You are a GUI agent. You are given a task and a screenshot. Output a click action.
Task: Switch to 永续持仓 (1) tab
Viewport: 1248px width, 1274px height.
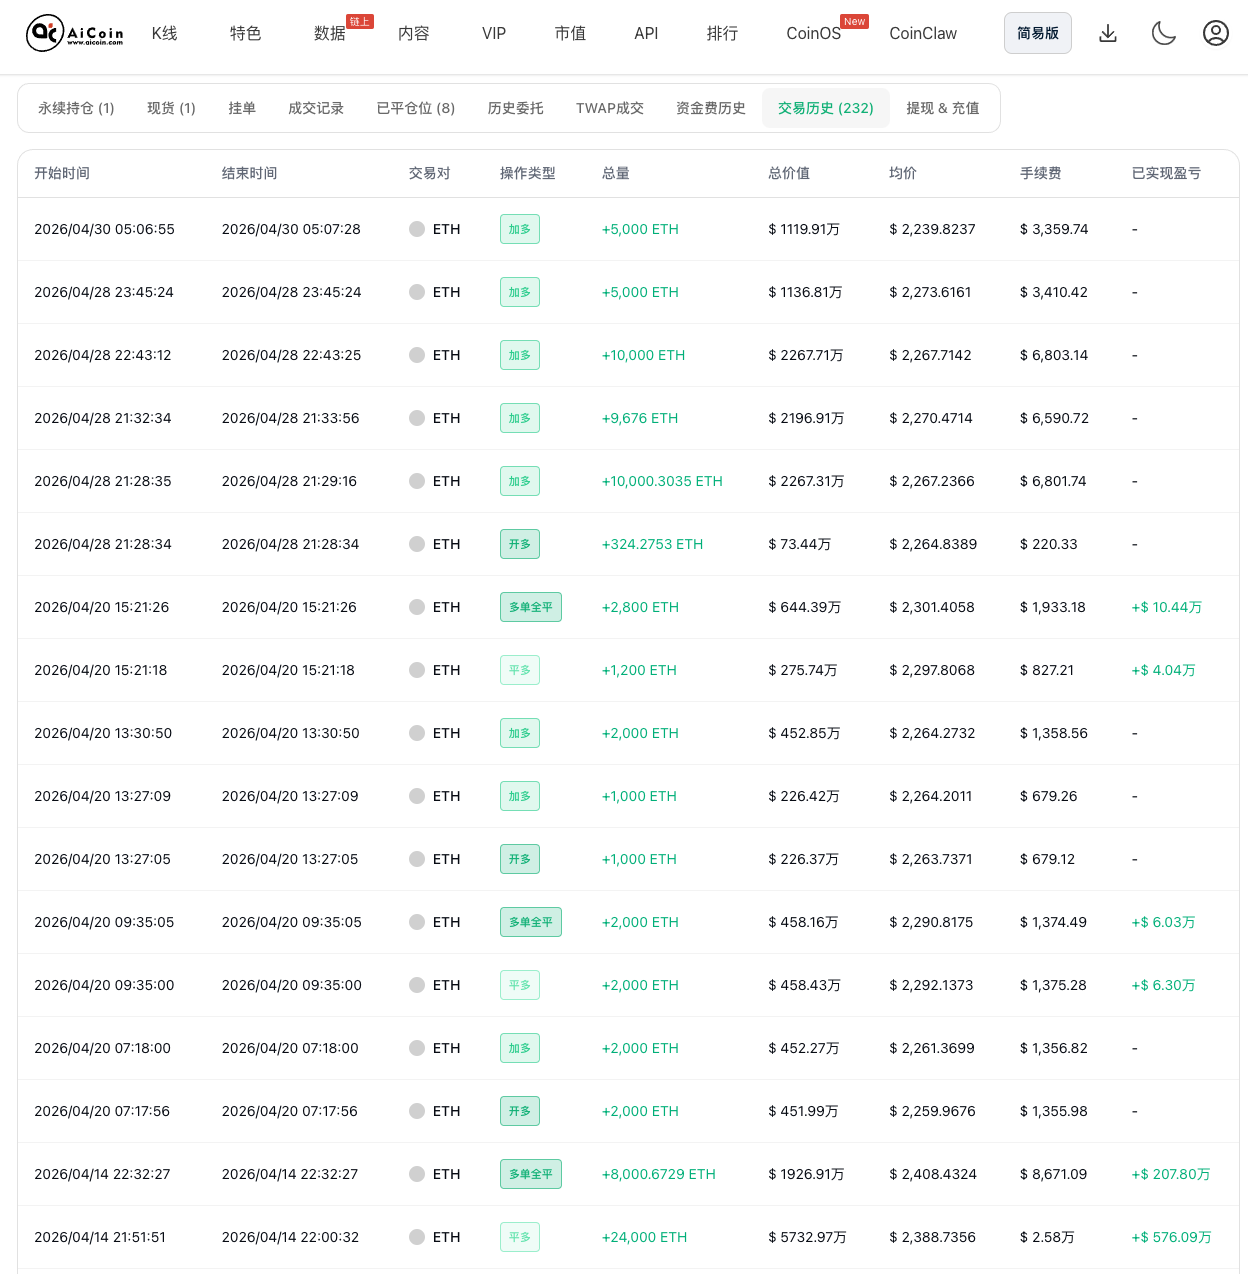76,108
